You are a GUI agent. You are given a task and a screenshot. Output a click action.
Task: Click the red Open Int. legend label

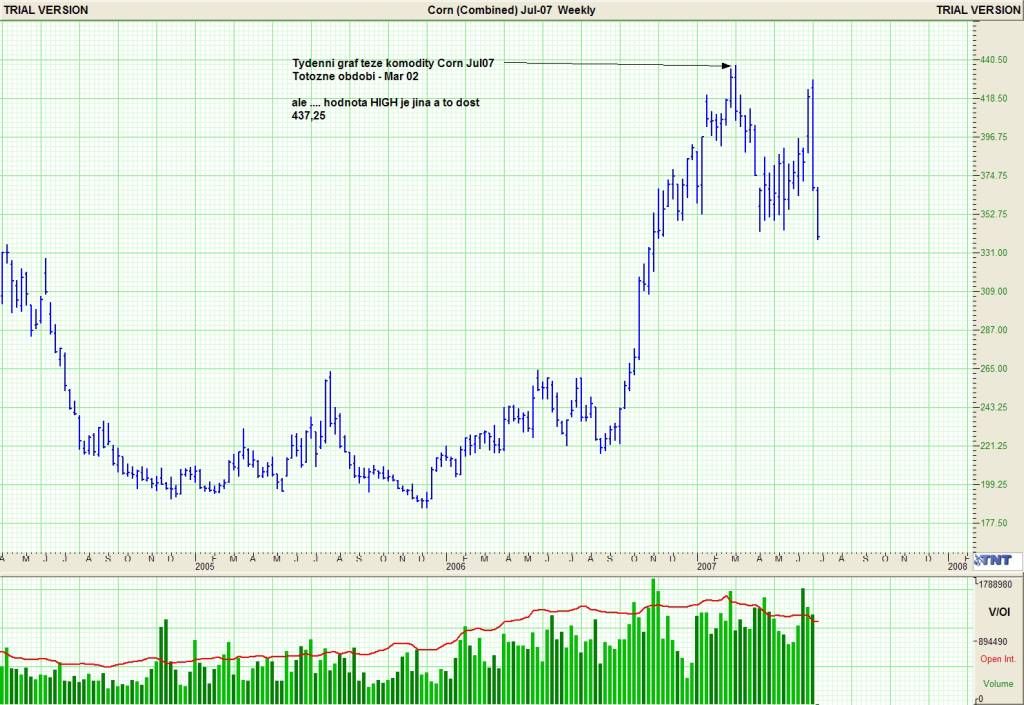(998, 659)
